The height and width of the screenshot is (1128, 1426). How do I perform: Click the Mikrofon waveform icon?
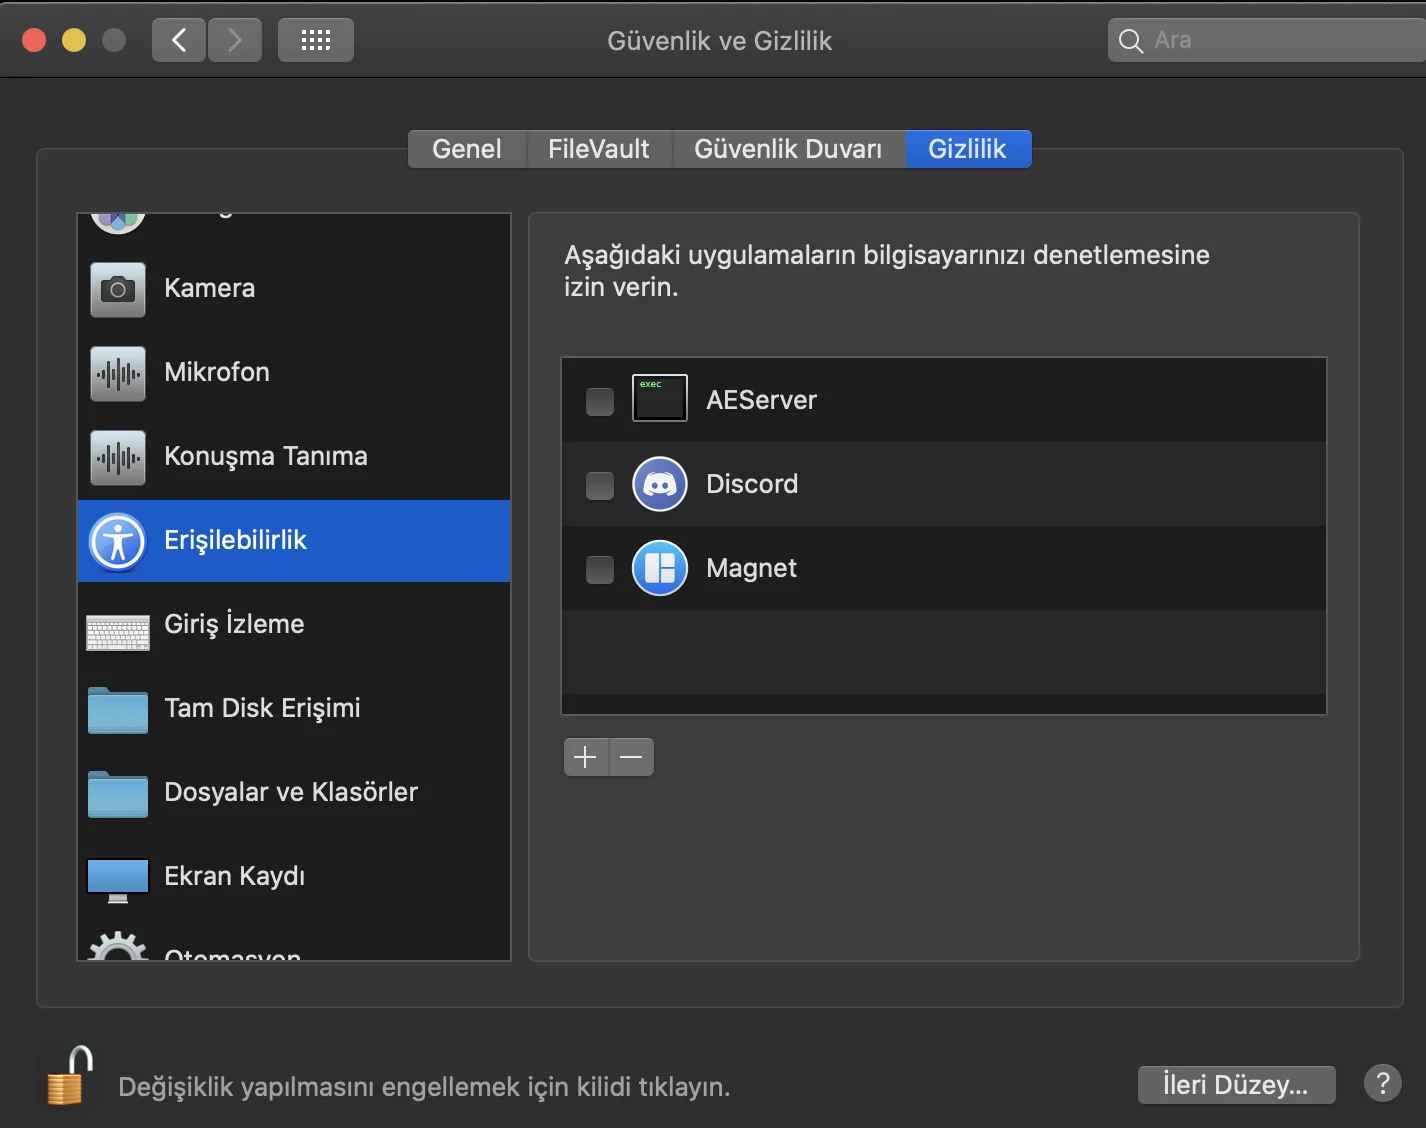(118, 373)
